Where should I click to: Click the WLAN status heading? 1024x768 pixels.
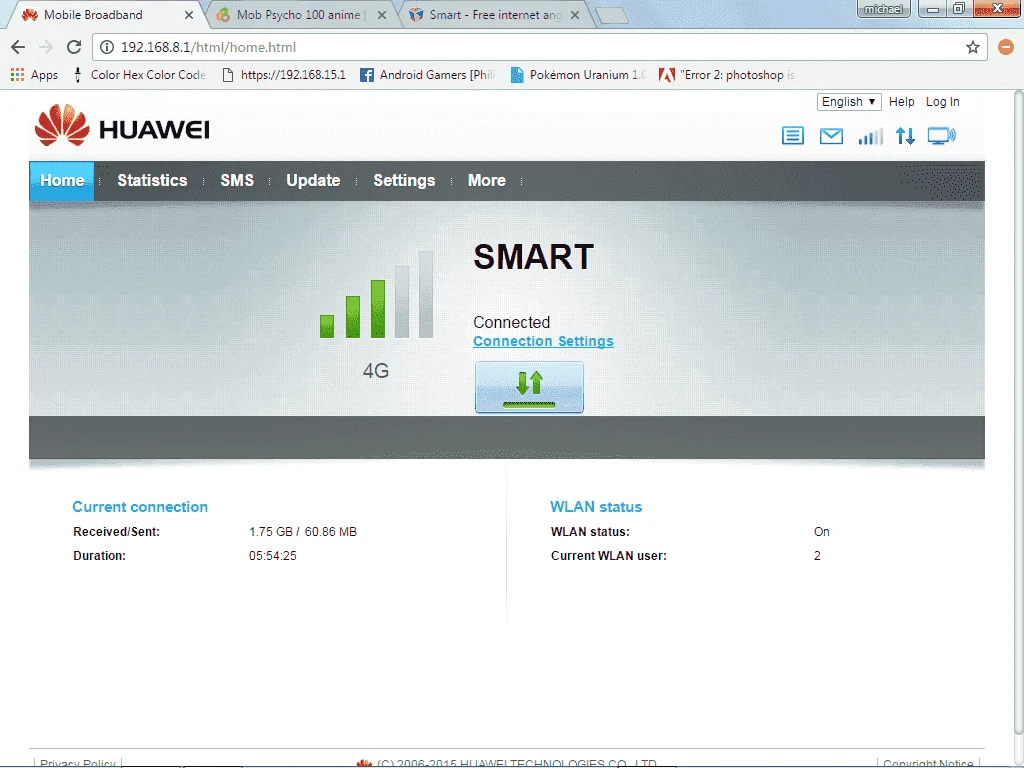596,507
